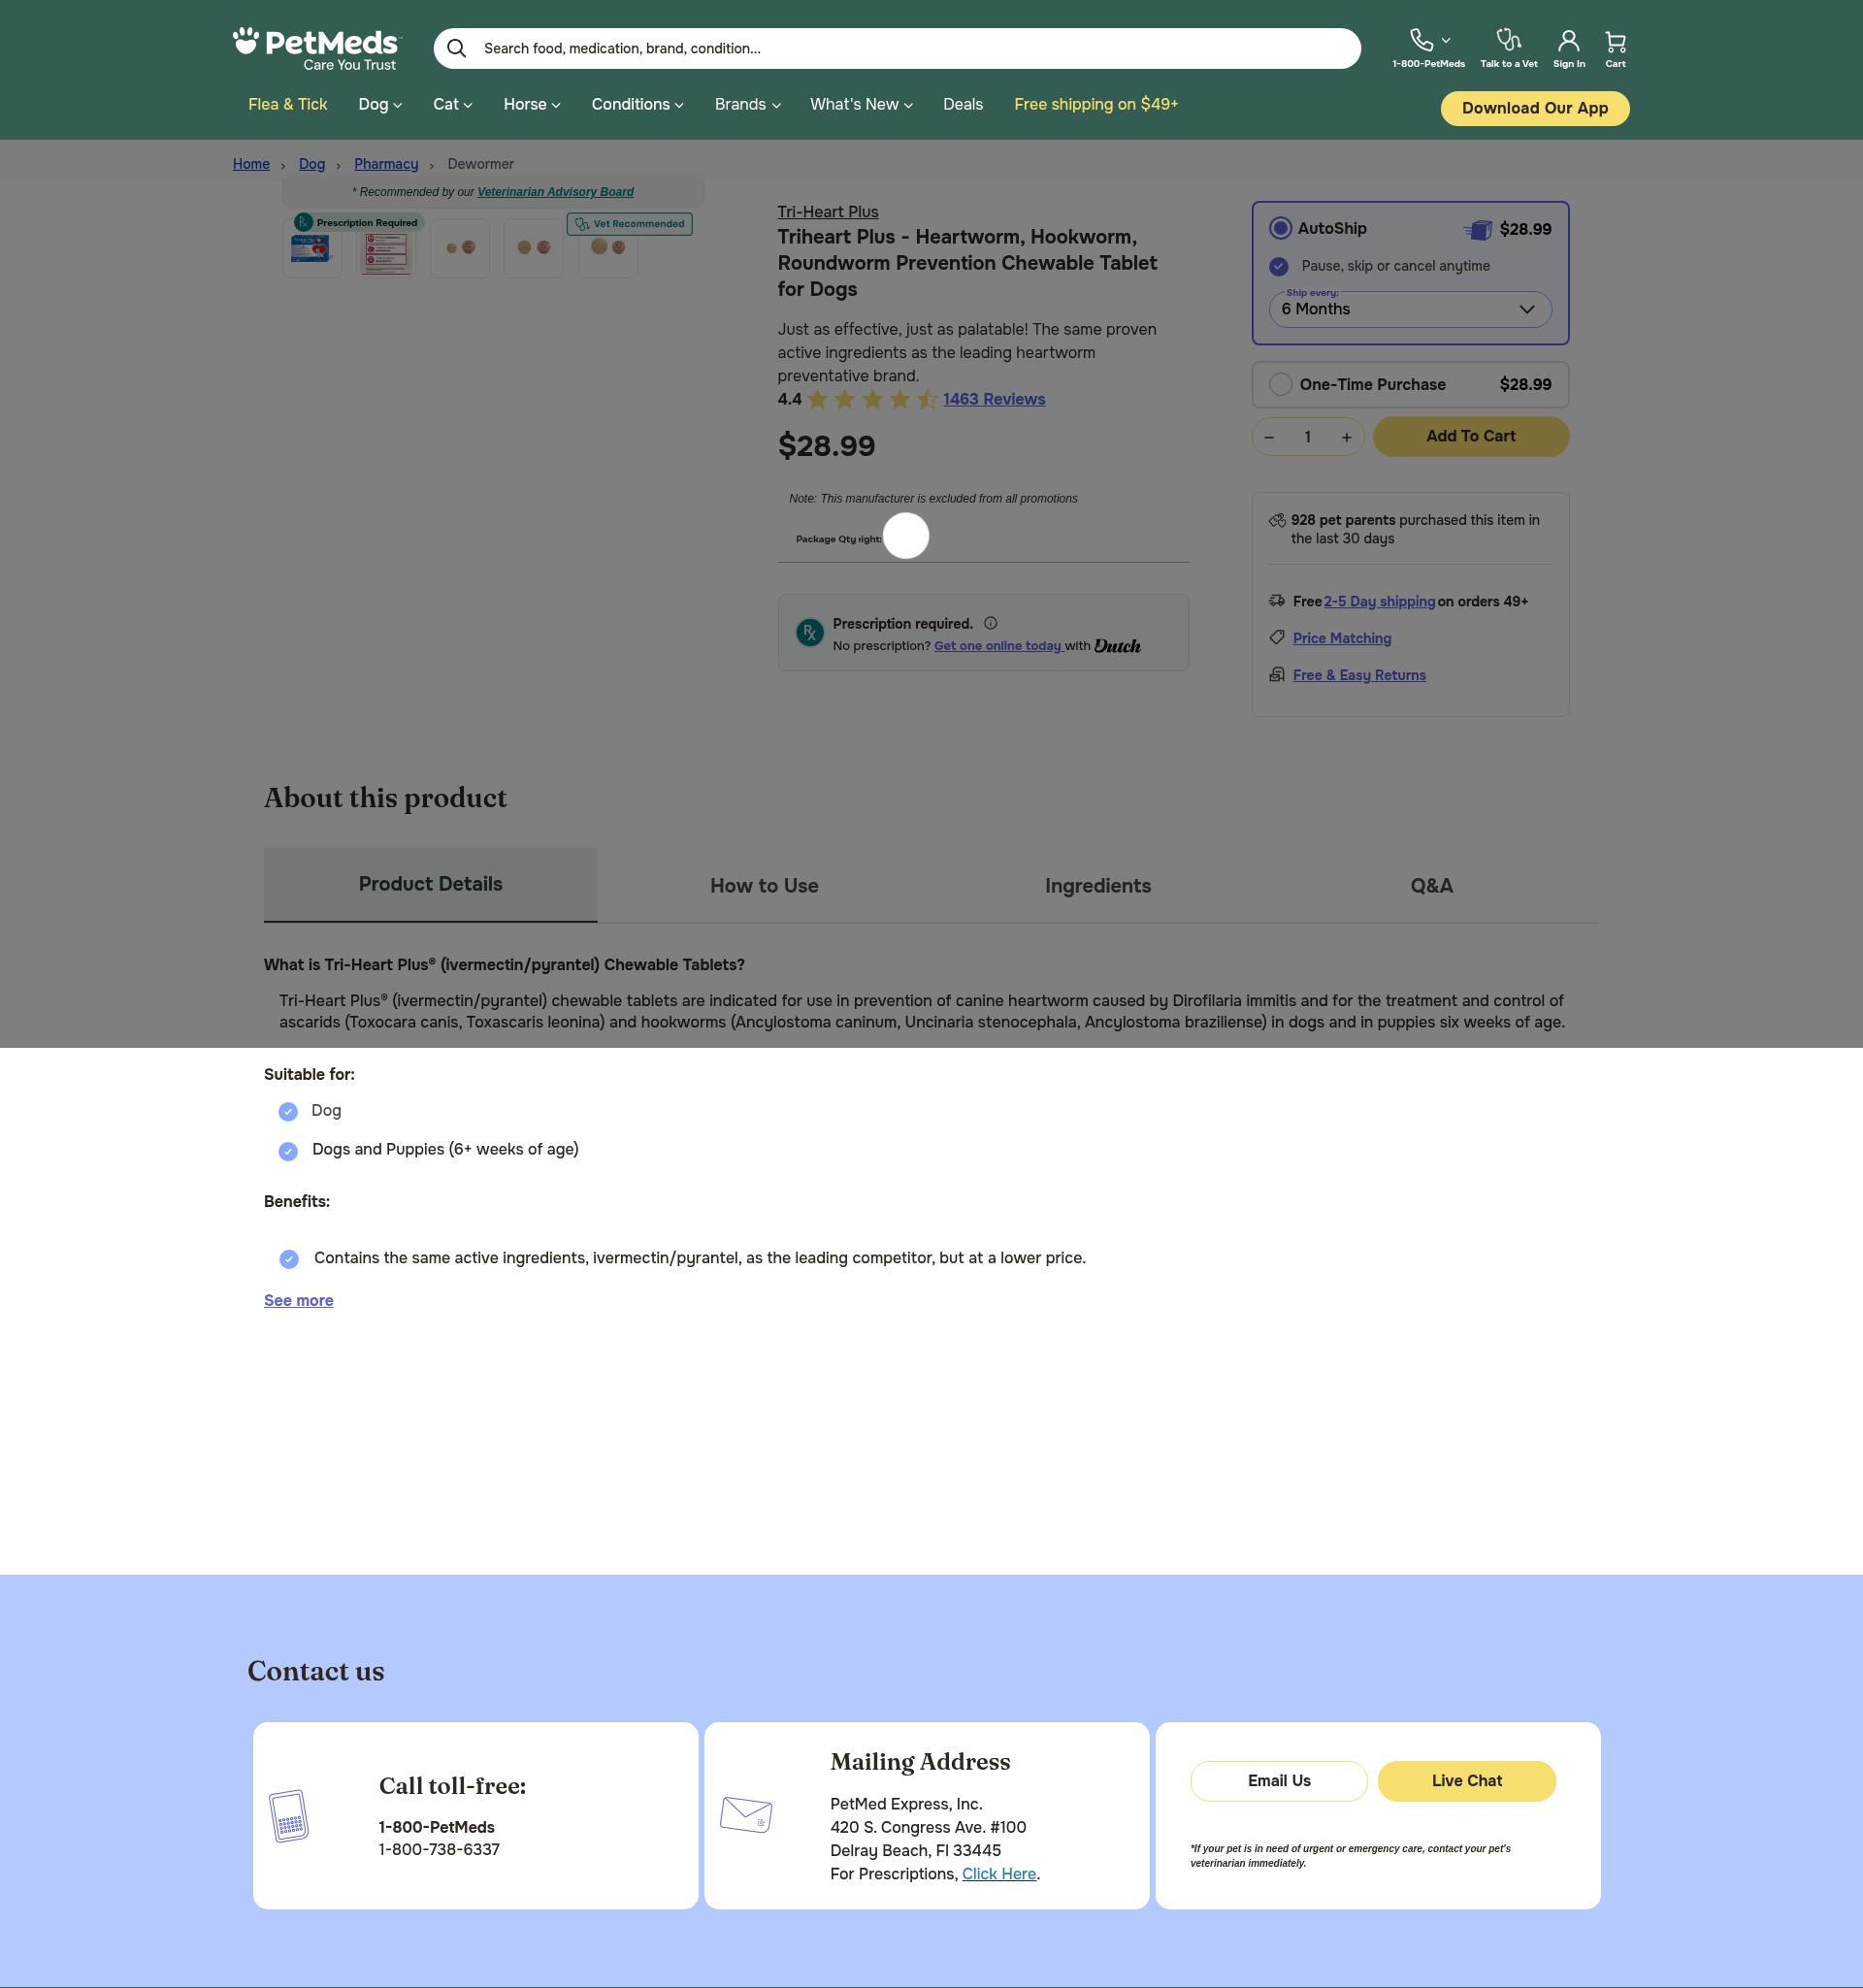Viewport: 1863px width, 1988px height.
Task: Open the 1-800-PetMeds phone icon
Action: (1421, 40)
